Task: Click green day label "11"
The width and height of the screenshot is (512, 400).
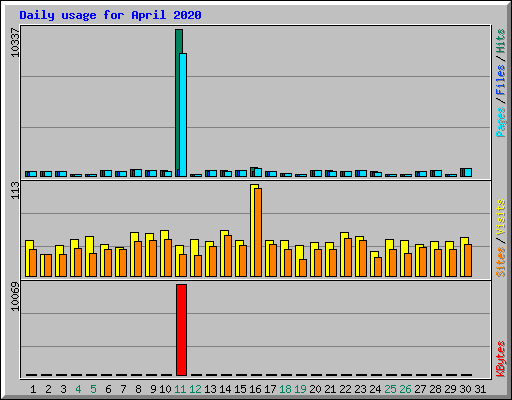Action: click(x=180, y=389)
